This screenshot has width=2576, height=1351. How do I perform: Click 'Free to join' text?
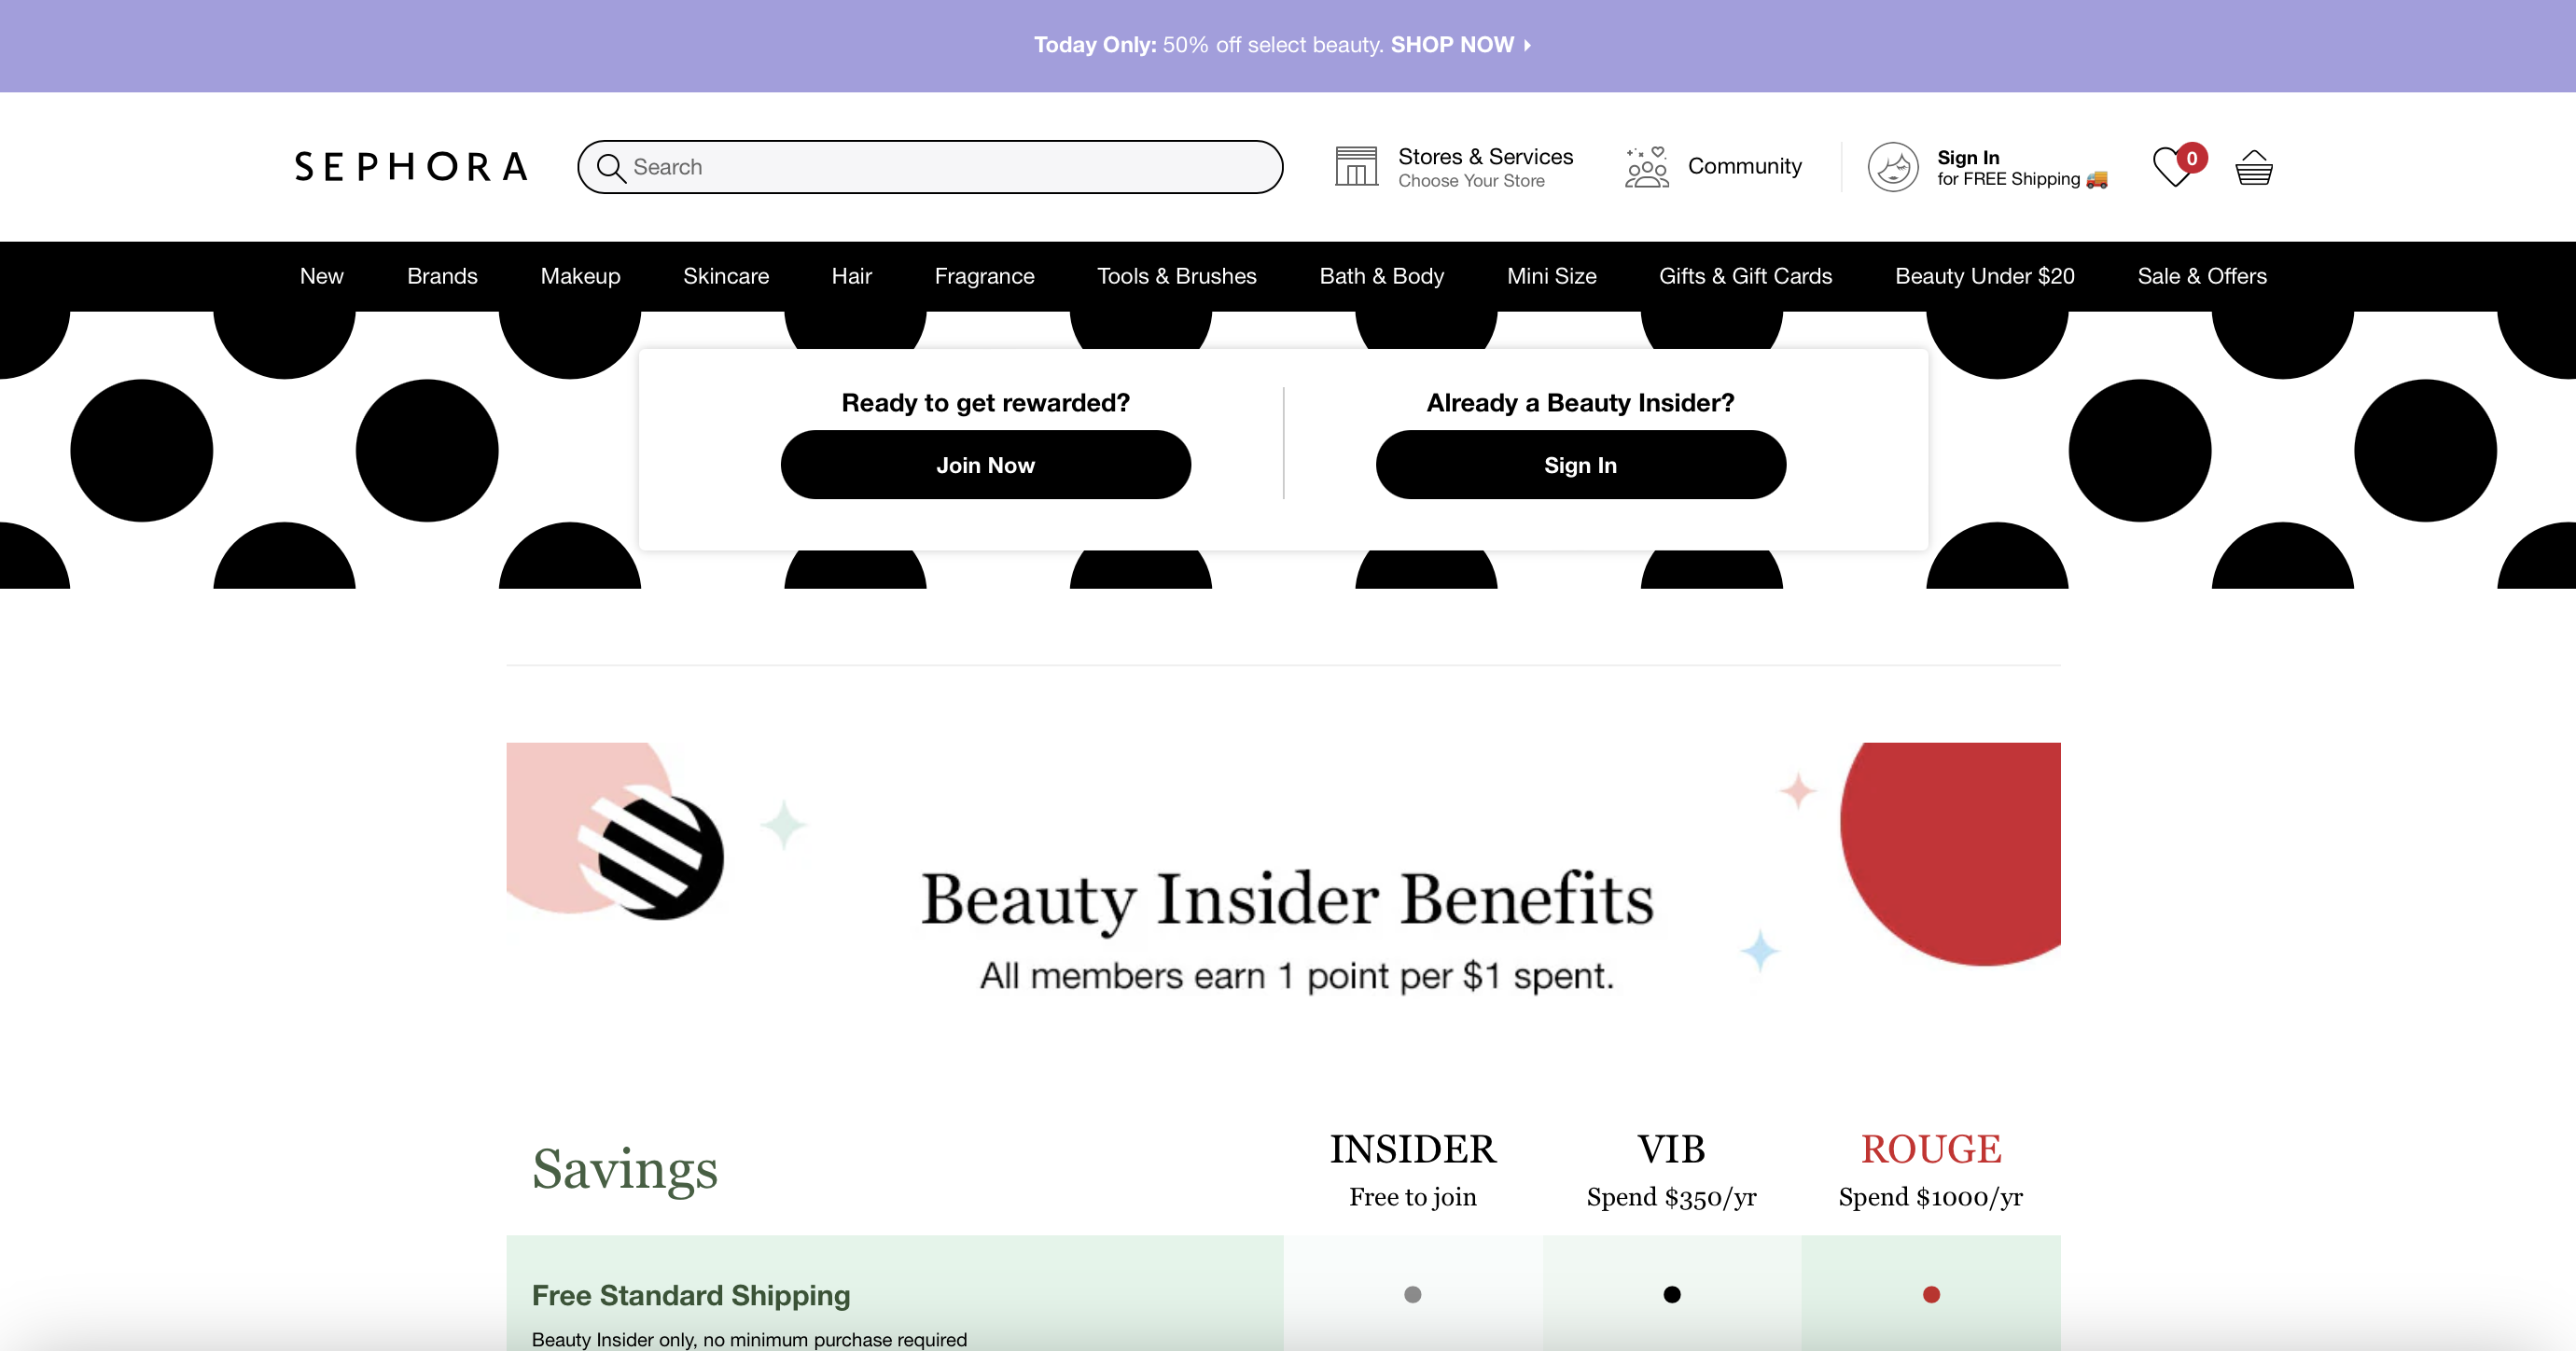1413,1197
